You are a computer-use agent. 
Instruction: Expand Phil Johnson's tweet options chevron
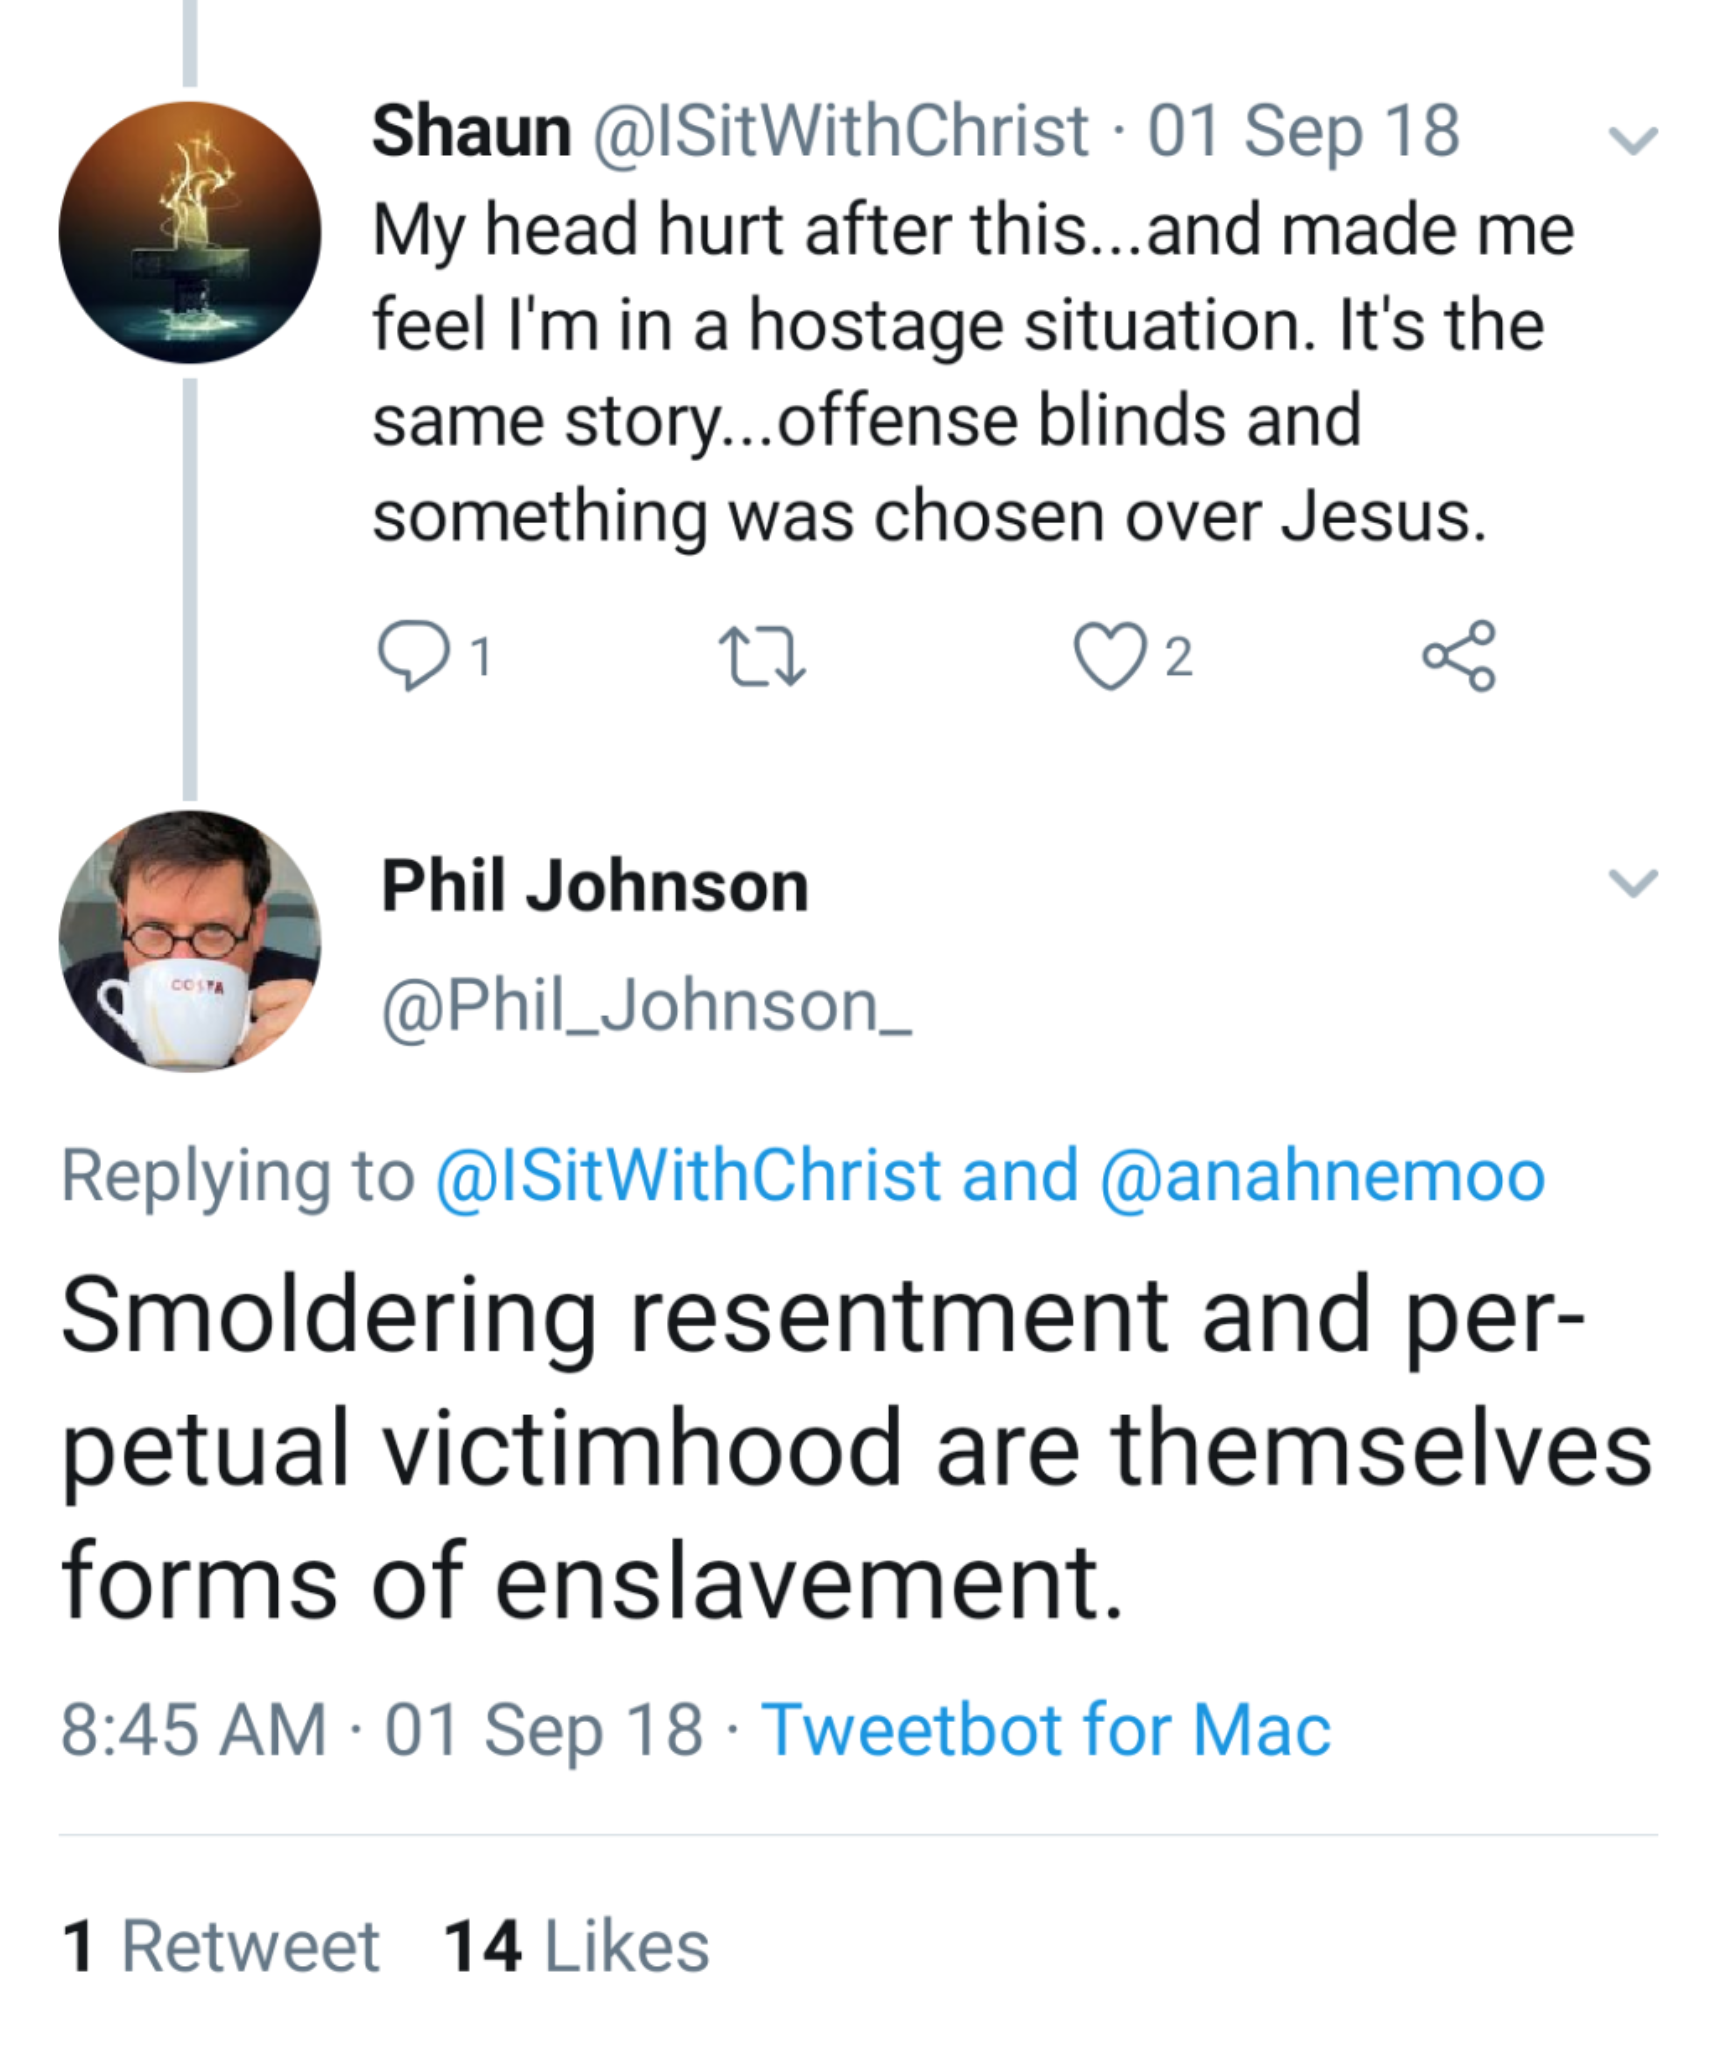coord(1632,882)
